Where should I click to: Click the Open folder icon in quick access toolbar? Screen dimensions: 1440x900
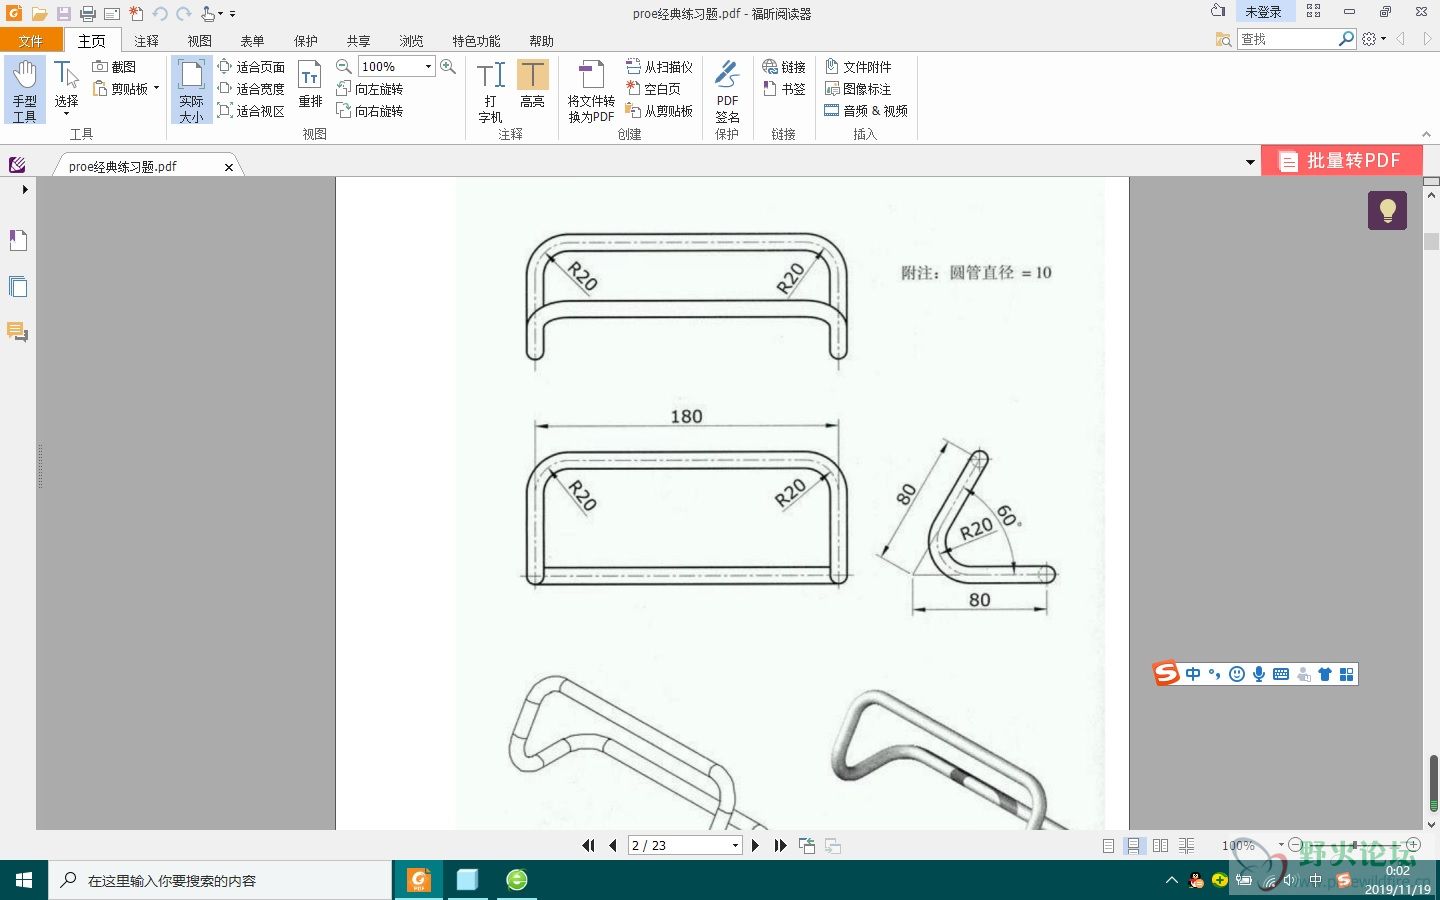(39, 14)
